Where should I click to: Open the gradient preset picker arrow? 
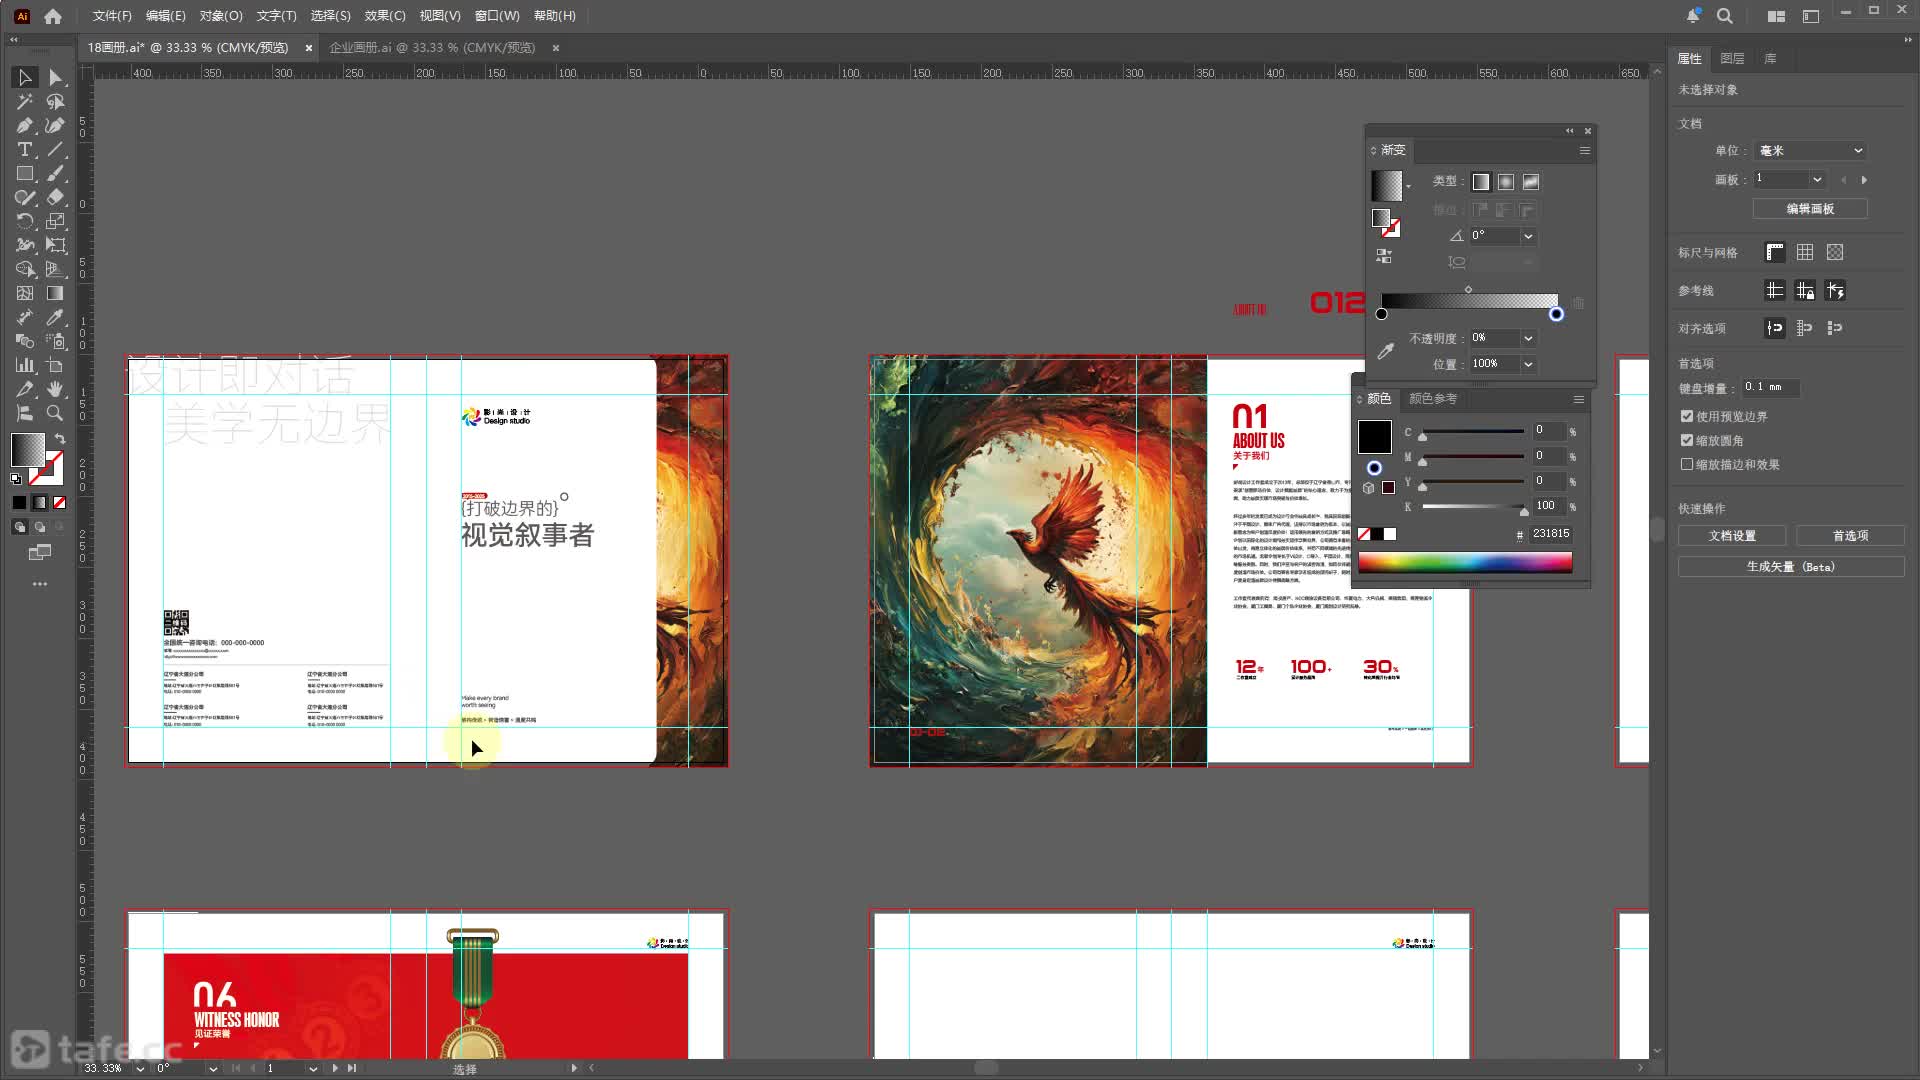1408,187
